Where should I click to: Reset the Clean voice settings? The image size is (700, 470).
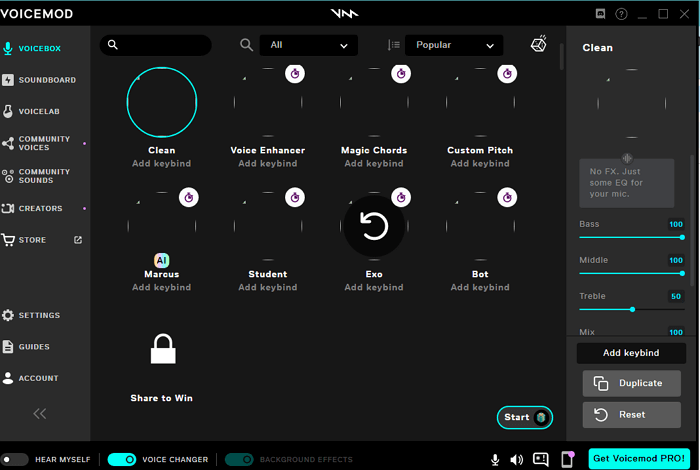click(632, 415)
